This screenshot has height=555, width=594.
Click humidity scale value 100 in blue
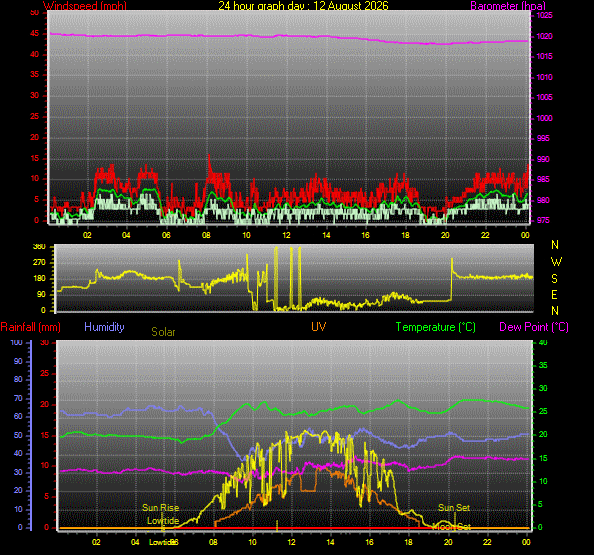click(16, 342)
